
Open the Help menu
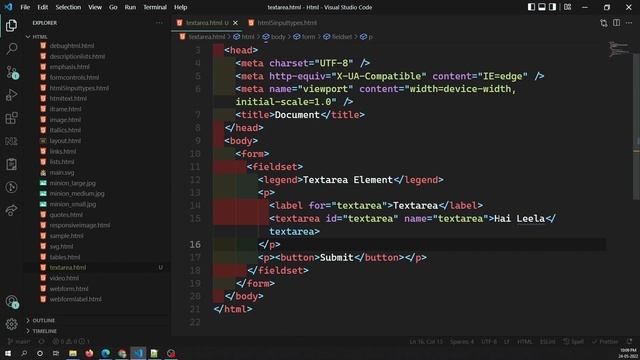point(180,7)
